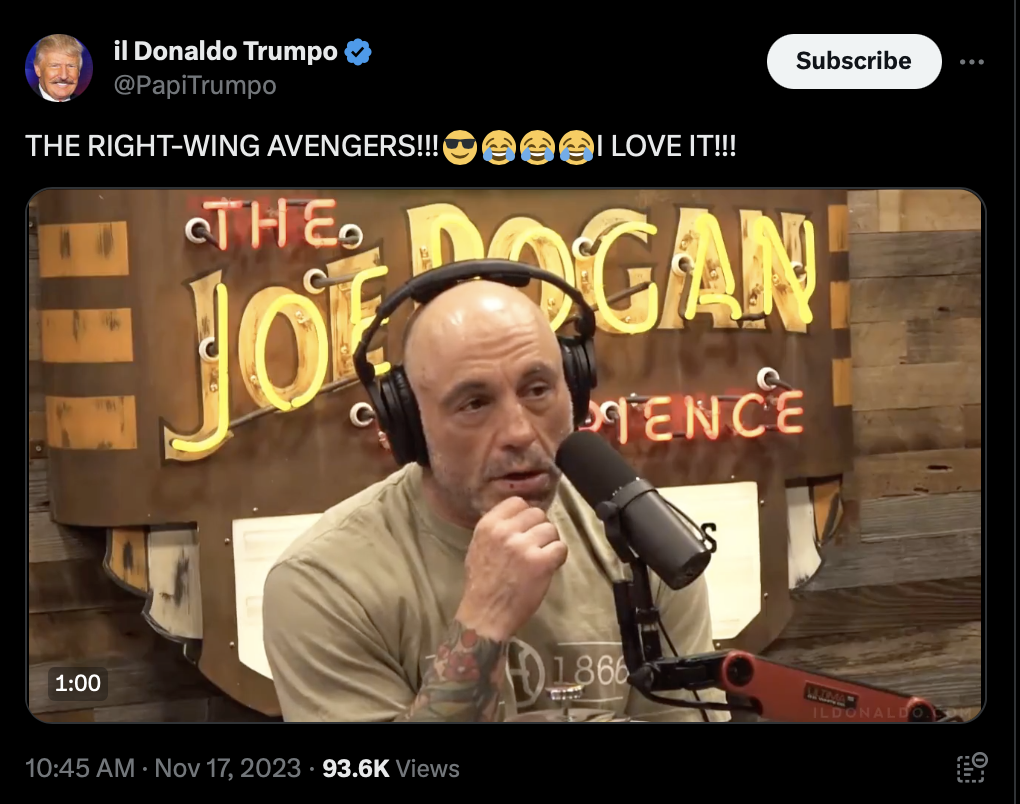Open the three-dot more options menu
1020x804 pixels.
pyautogui.click(x=971, y=62)
